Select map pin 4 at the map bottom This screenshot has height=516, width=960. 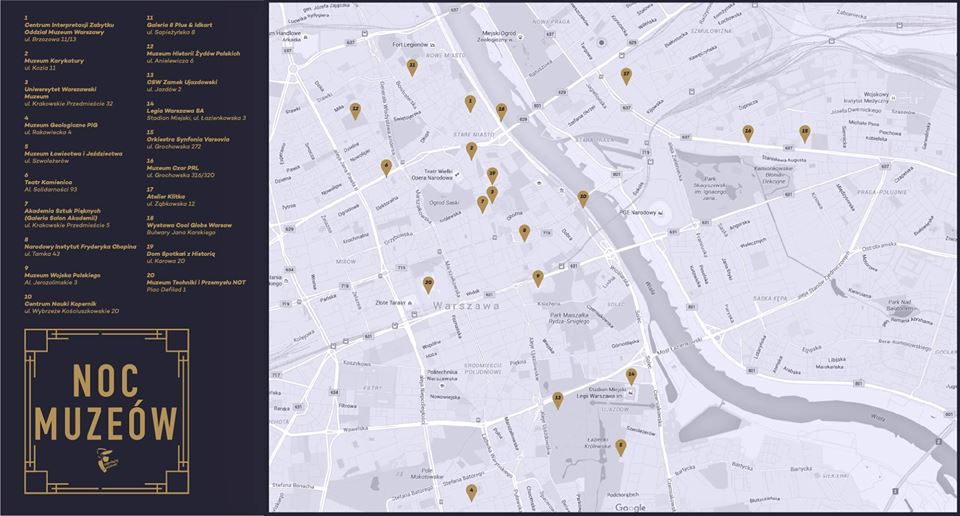471,492
